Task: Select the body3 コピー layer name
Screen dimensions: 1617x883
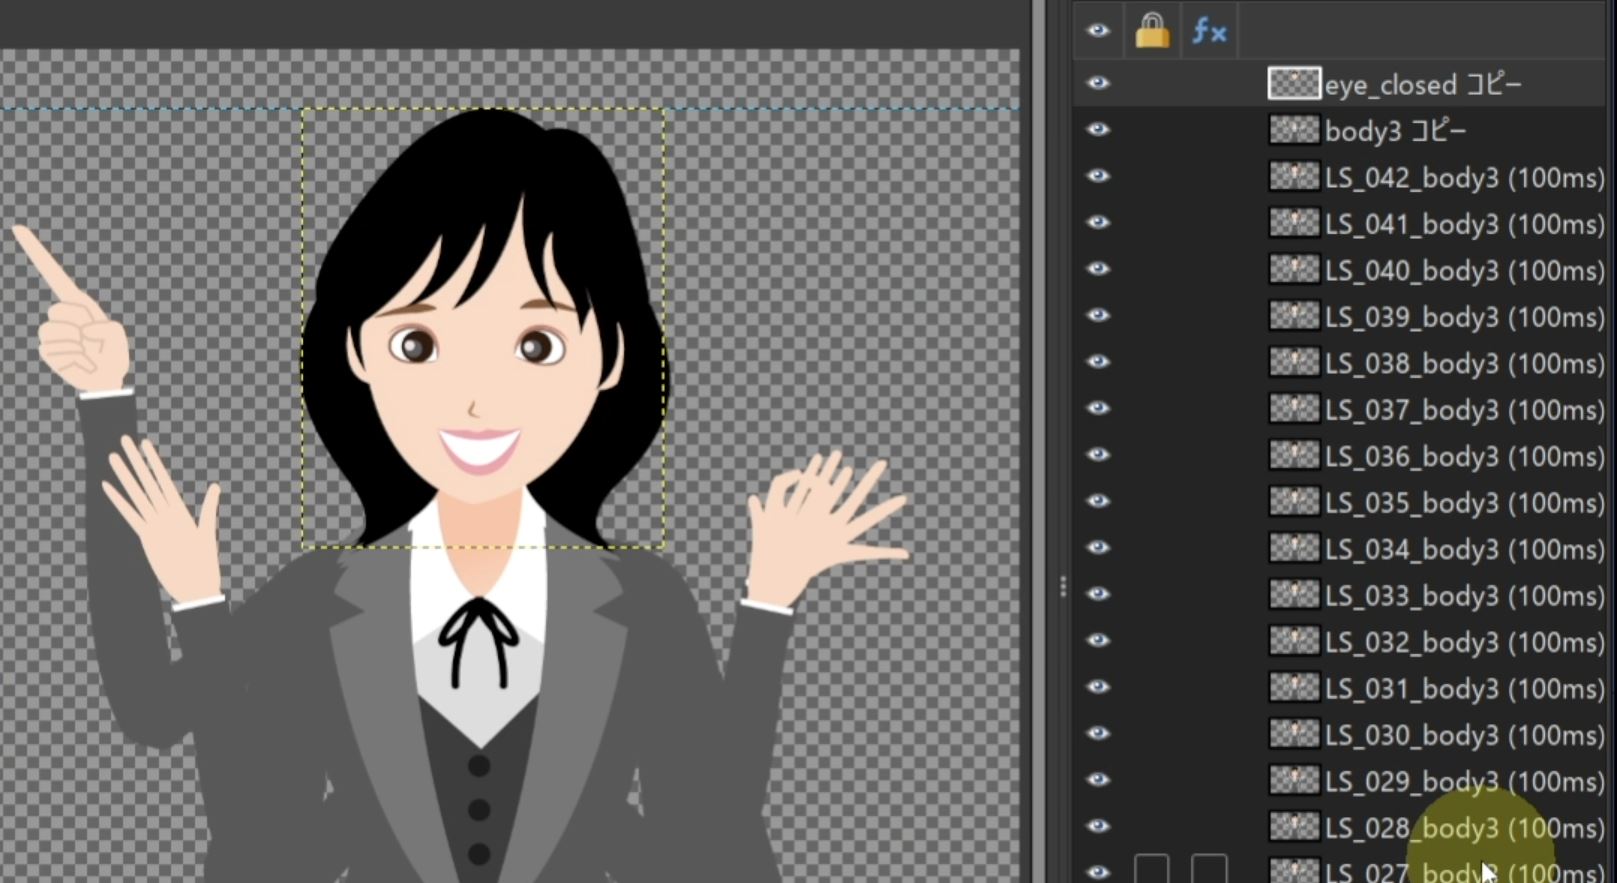Action: (x=1395, y=130)
